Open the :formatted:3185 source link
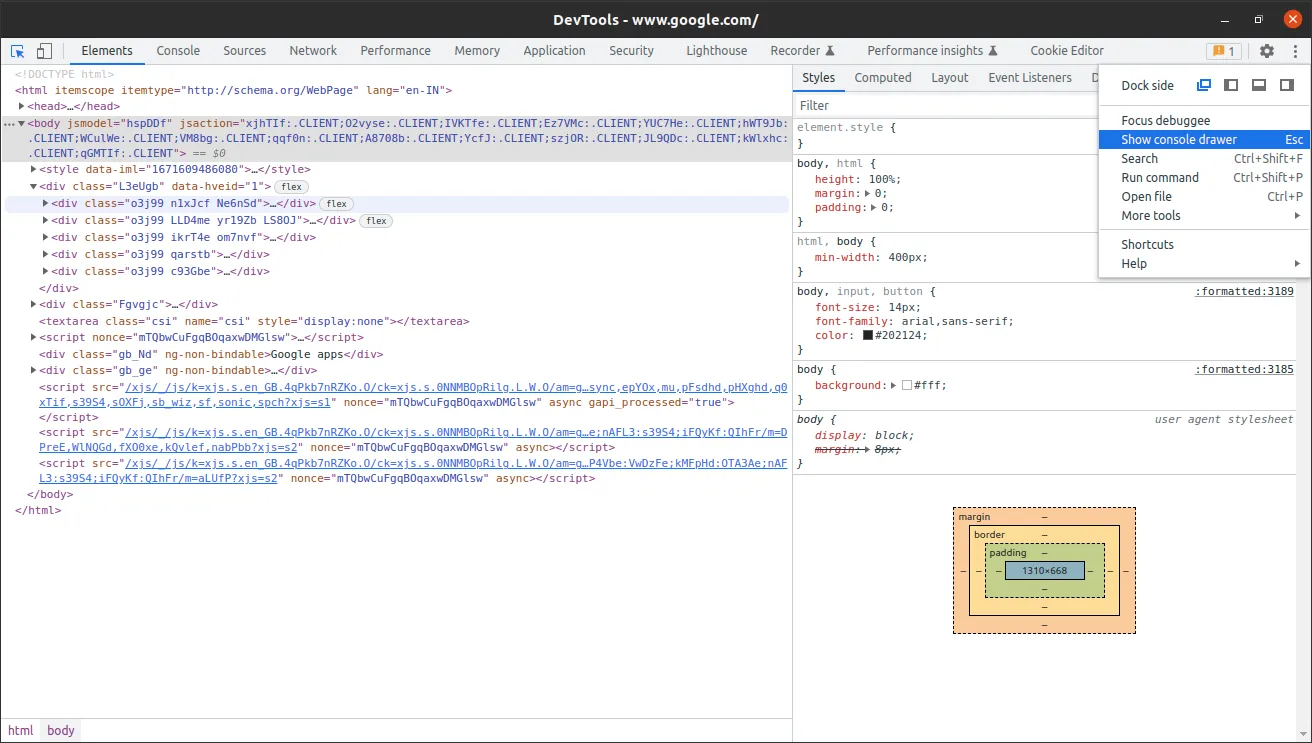This screenshot has height=743, width=1312. [1244, 370]
